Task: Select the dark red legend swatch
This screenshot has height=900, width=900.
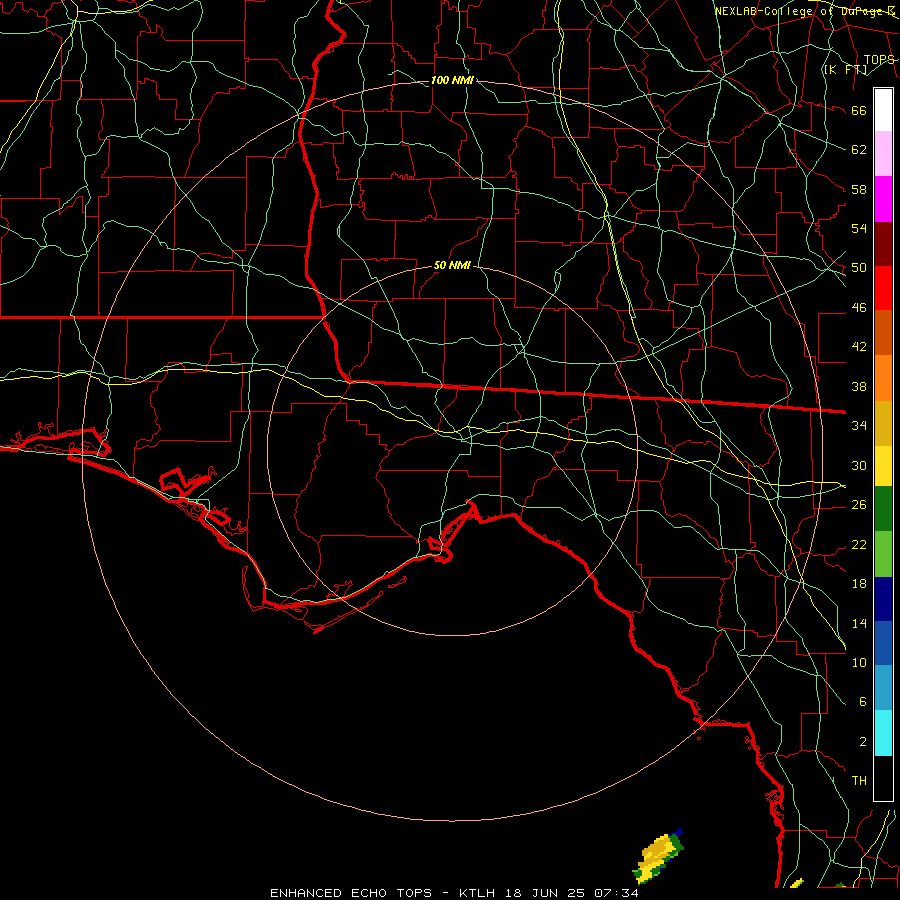Action: coord(883,244)
